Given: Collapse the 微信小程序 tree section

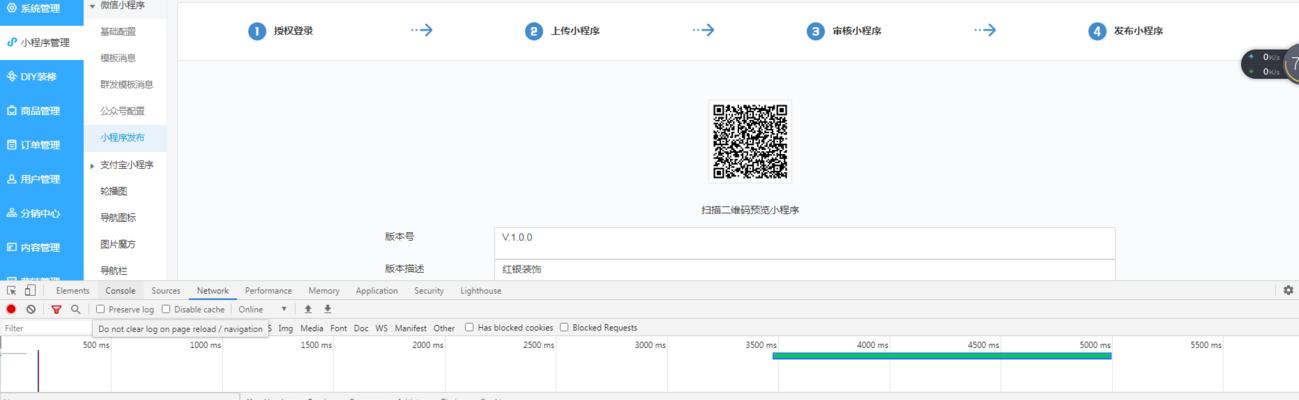Looking at the screenshot, I should pos(92,5).
